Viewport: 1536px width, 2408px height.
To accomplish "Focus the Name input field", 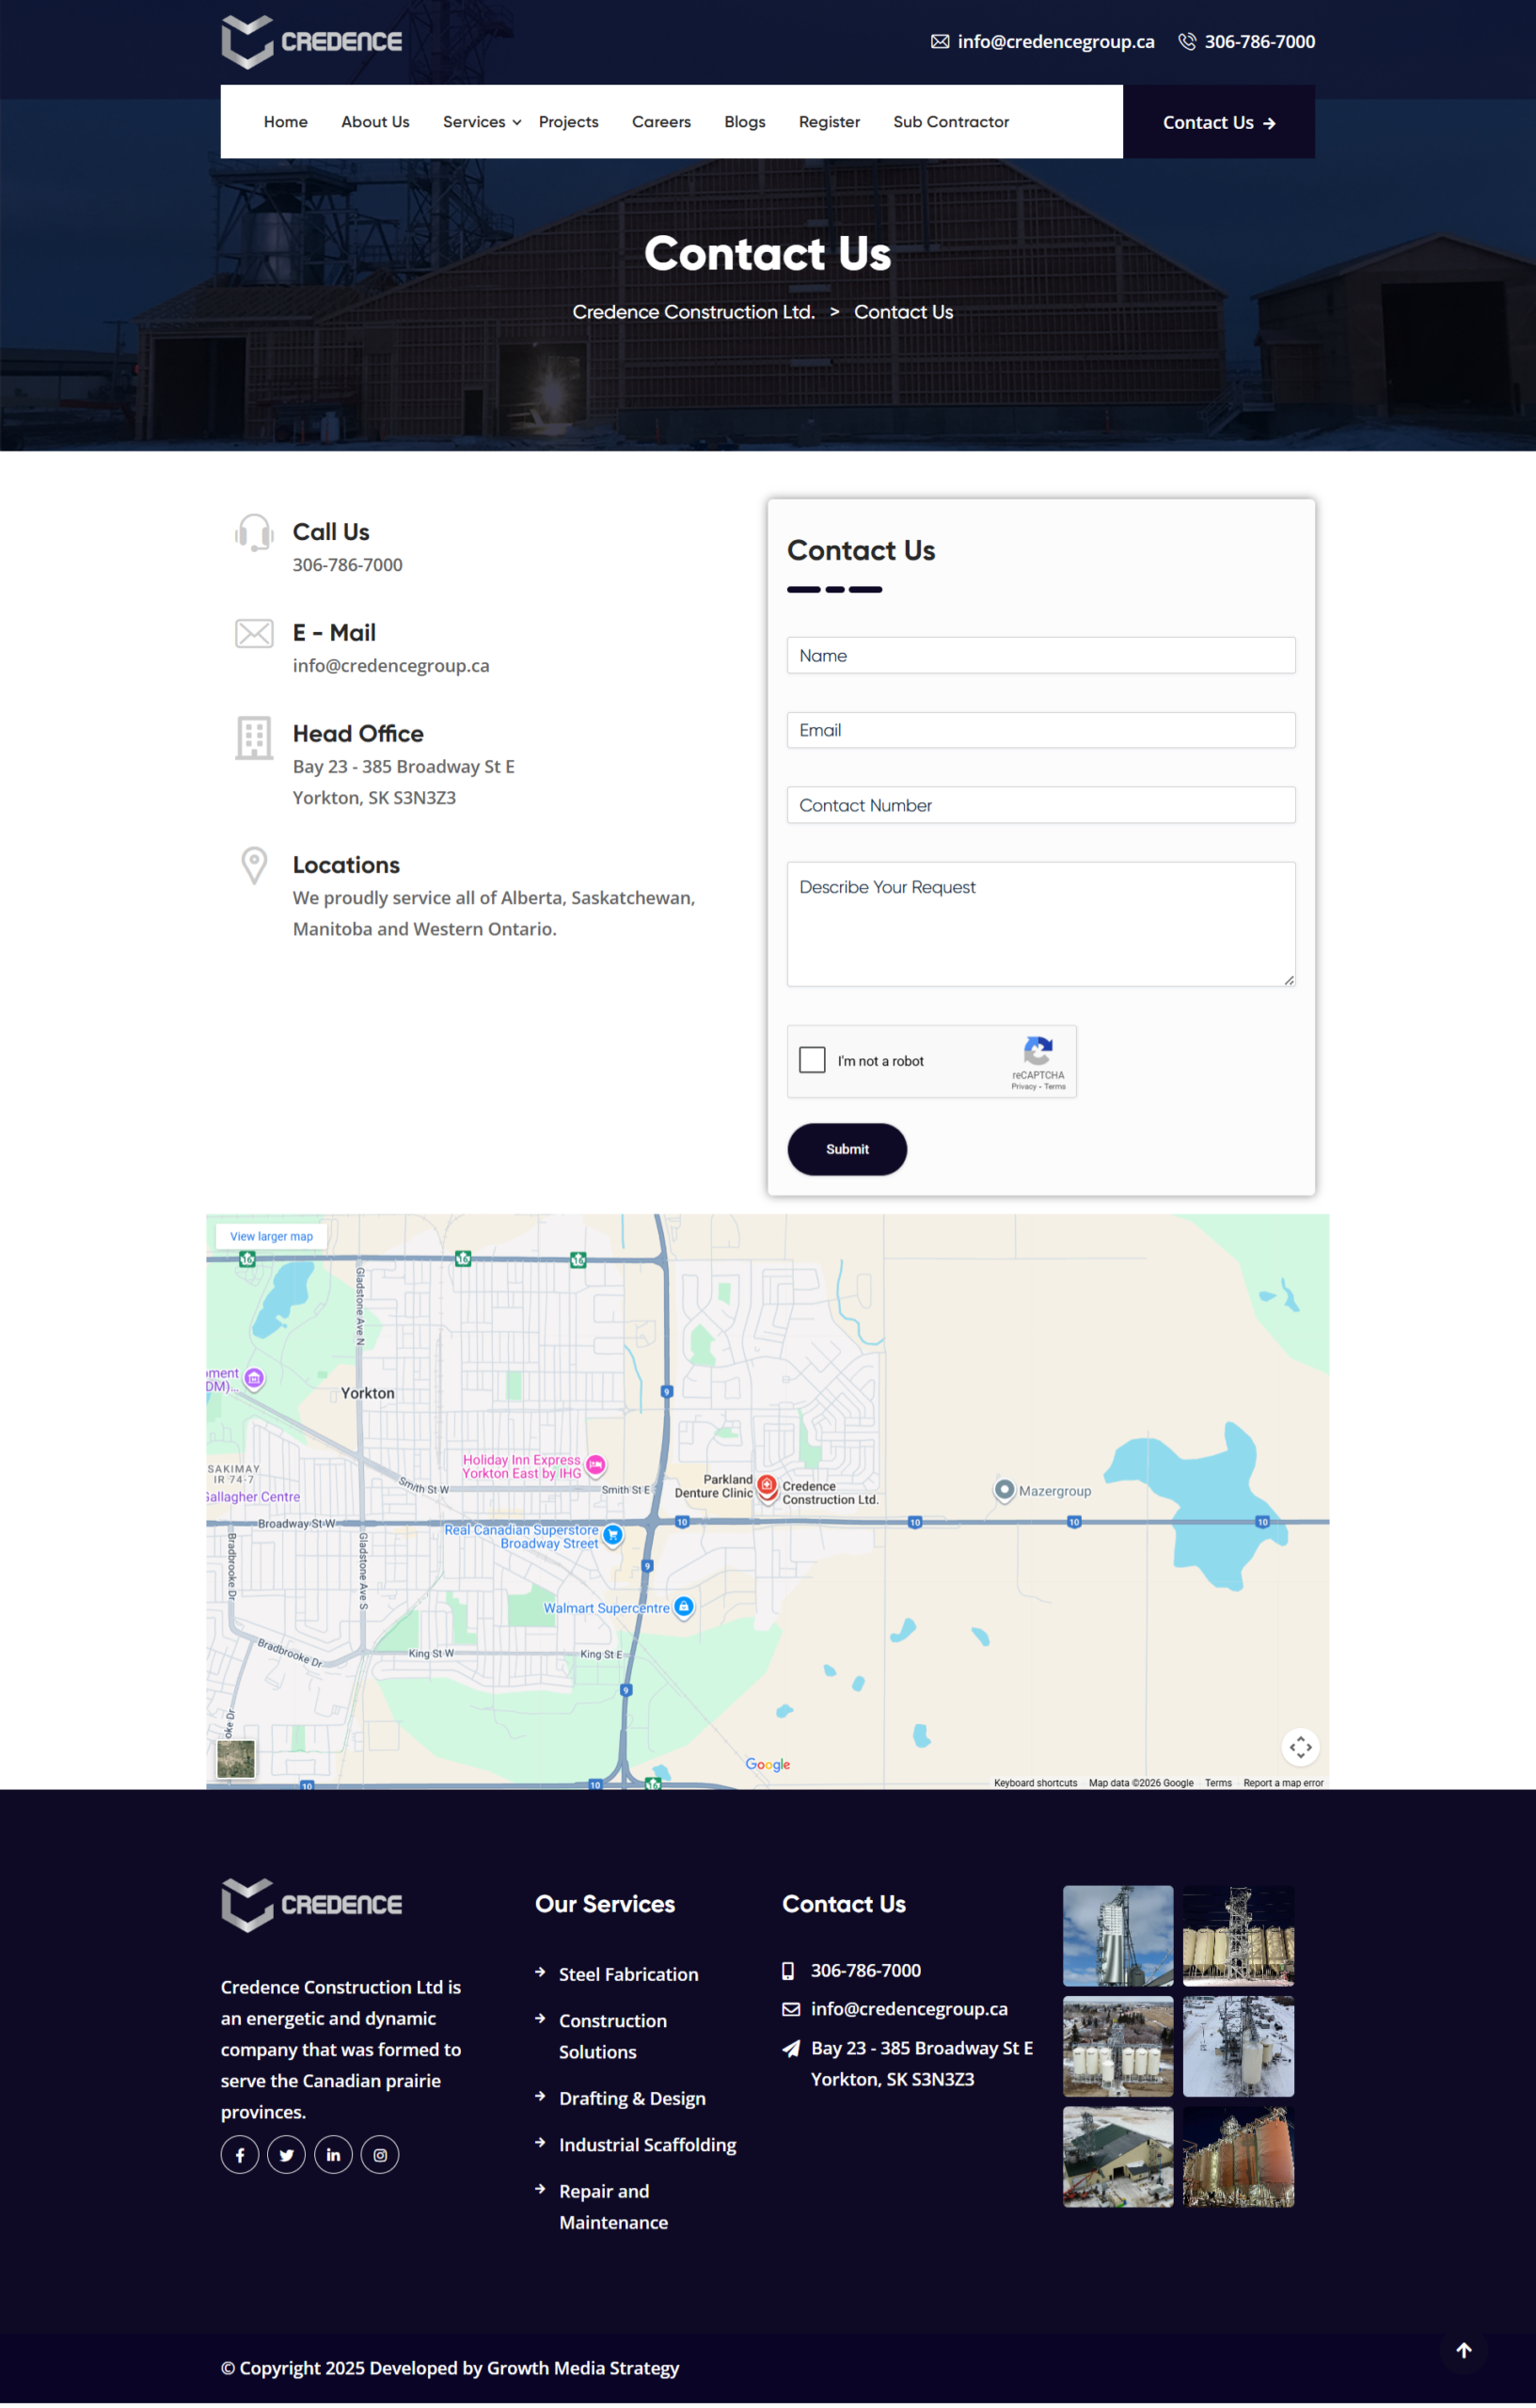I will (1040, 655).
